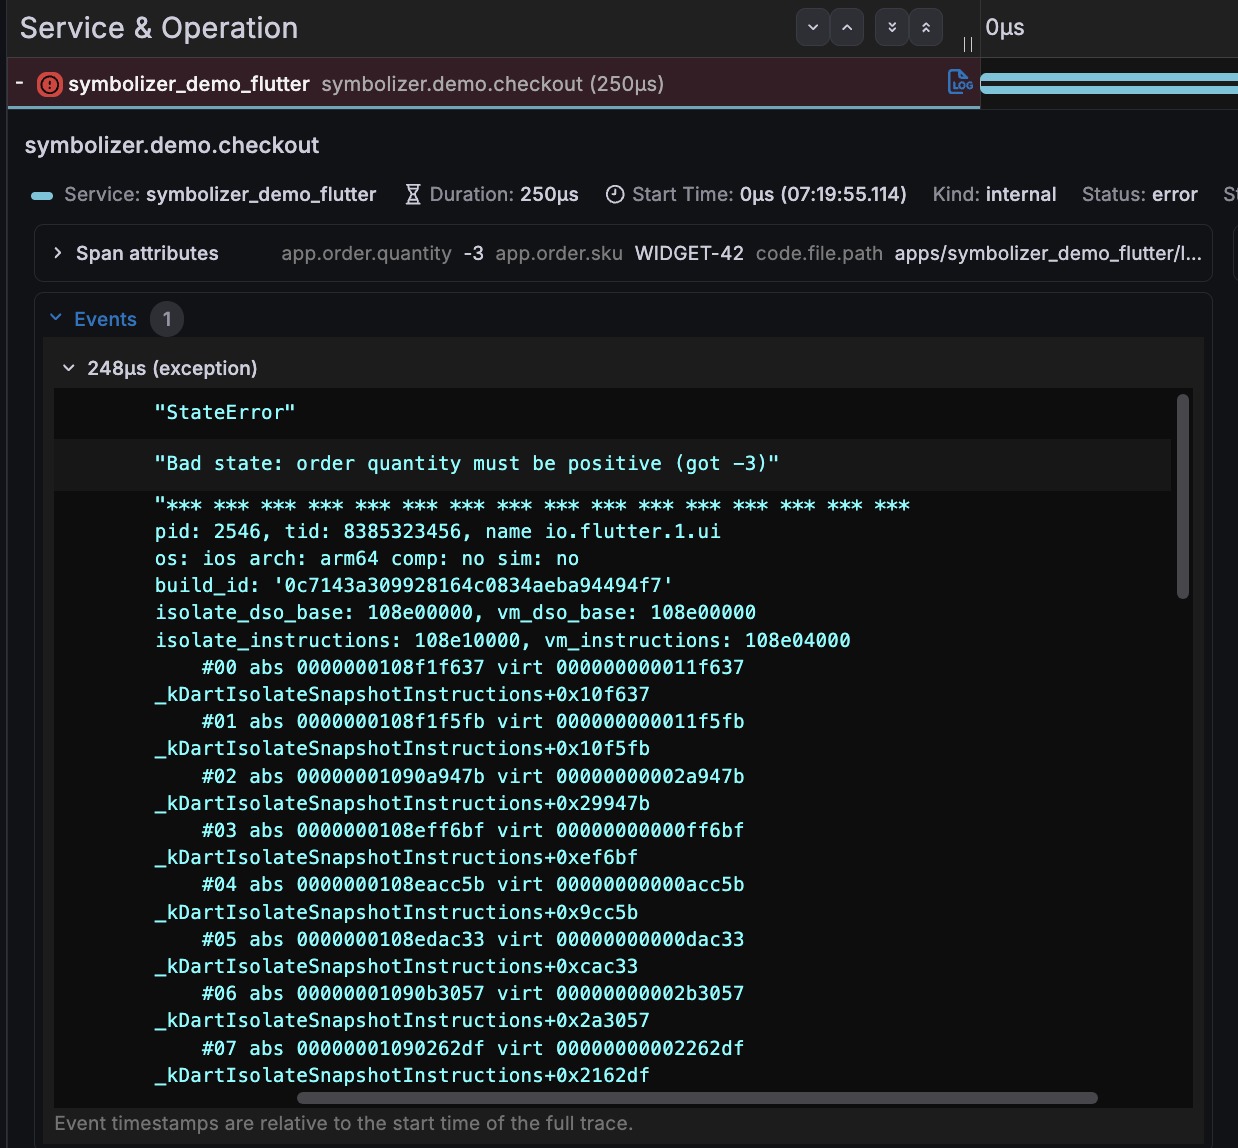Click the "StateError" exception type text
The height and width of the screenshot is (1148, 1238).
click(225, 412)
